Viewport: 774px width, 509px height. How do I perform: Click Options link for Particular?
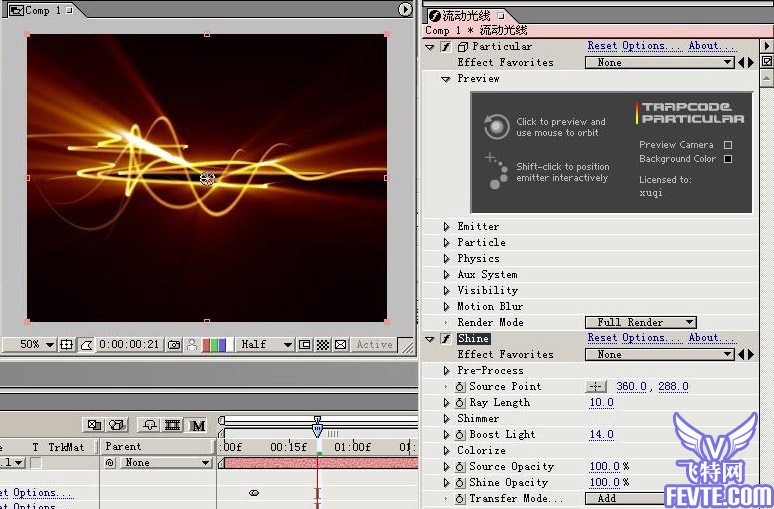(x=651, y=46)
